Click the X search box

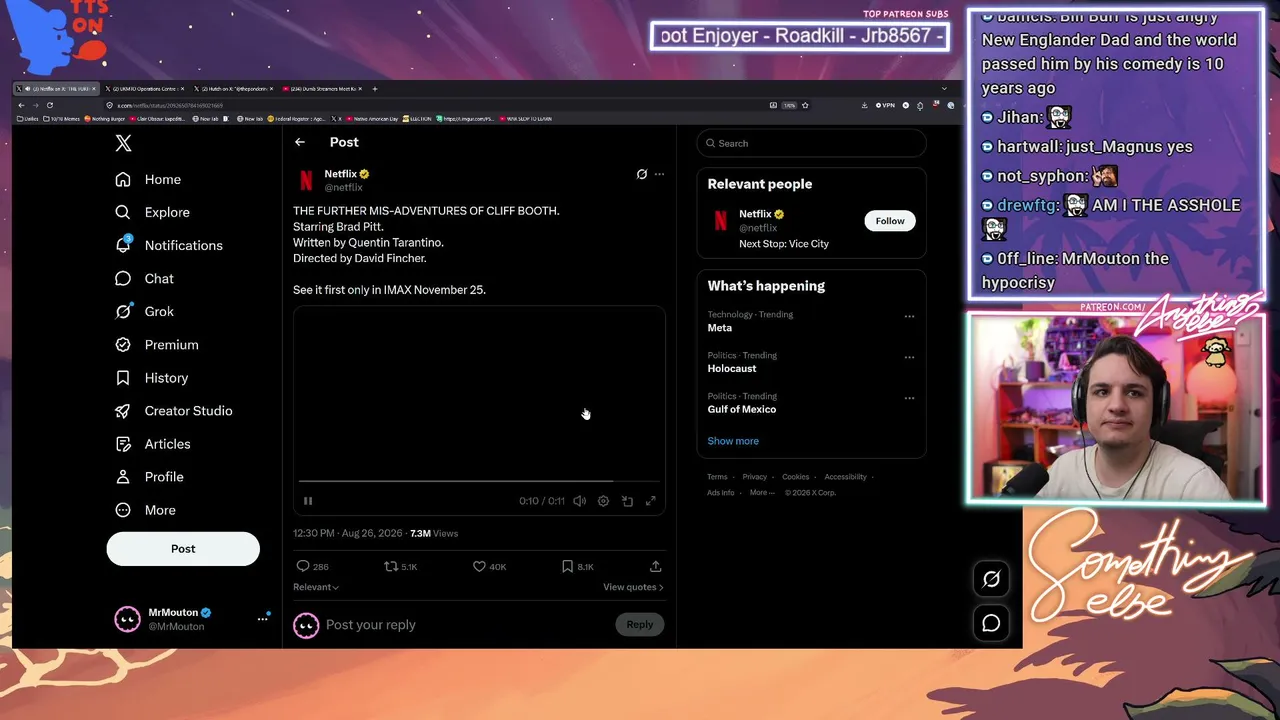click(x=811, y=143)
